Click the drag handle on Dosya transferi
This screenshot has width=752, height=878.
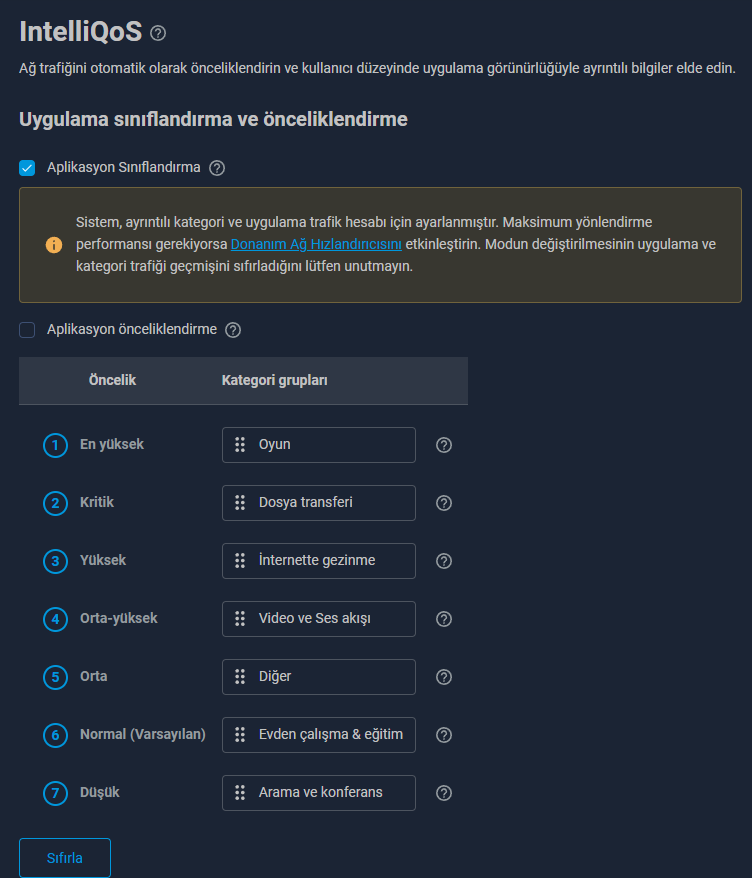[240, 503]
